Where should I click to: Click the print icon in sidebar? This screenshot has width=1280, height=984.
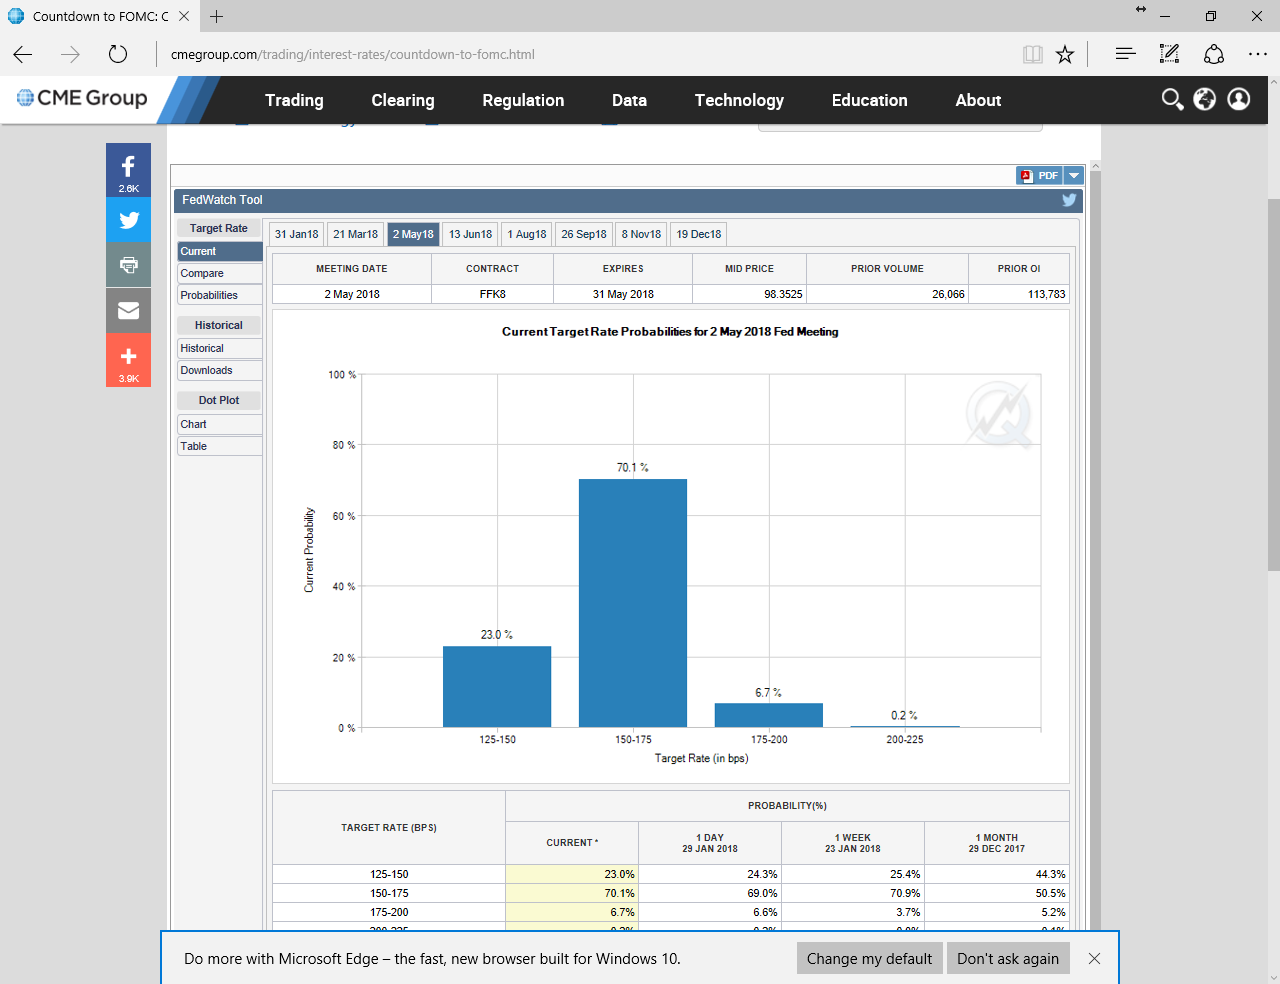point(128,265)
